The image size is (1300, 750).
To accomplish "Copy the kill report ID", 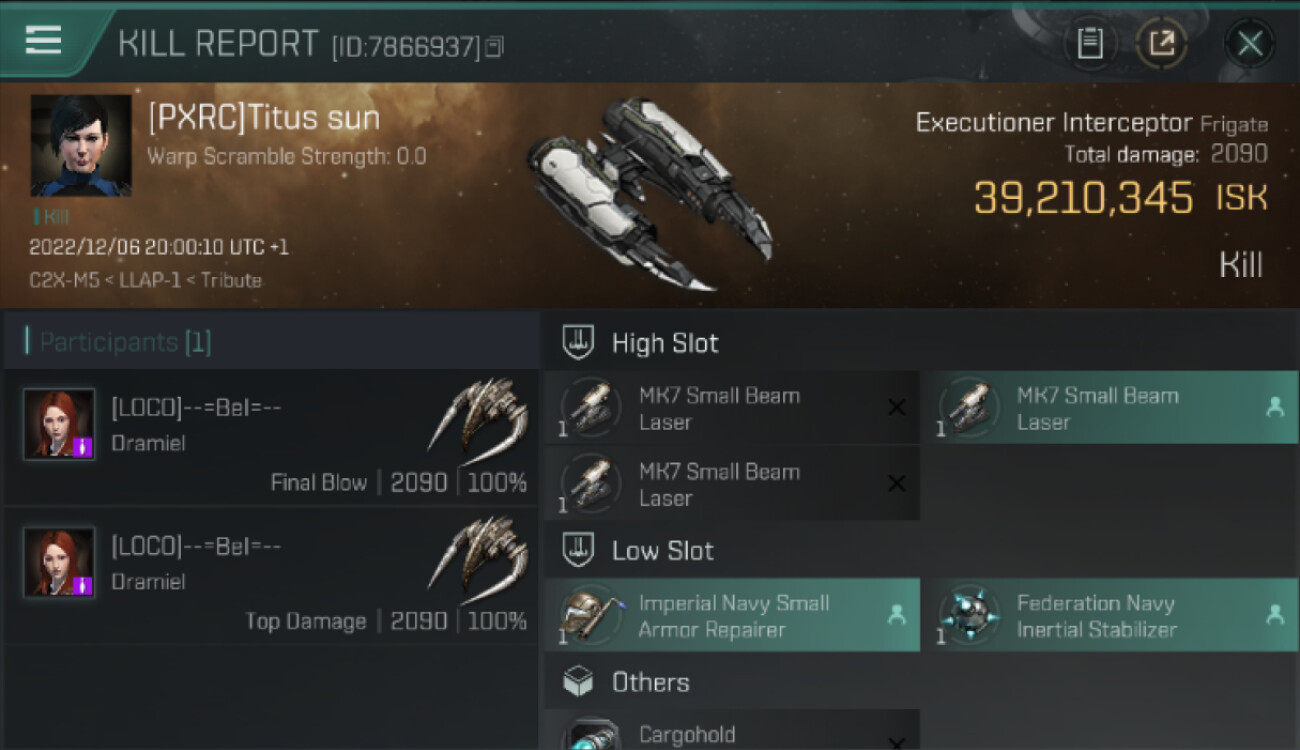I will pos(494,47).
